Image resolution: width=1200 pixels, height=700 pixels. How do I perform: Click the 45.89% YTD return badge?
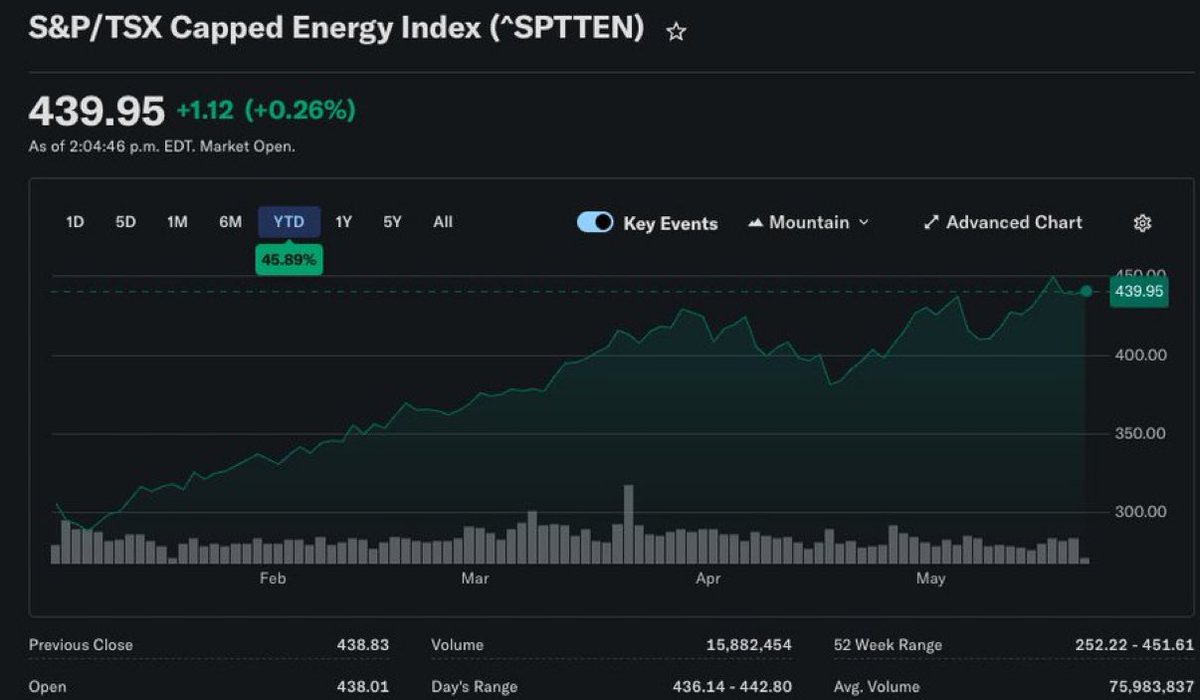coord(289,259)
